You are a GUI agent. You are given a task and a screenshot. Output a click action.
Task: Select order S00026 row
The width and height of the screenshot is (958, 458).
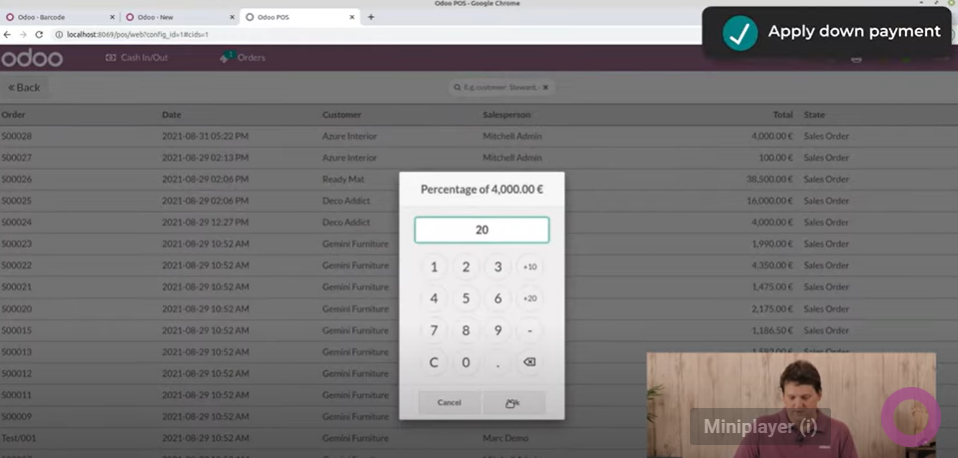click(479, 180)
